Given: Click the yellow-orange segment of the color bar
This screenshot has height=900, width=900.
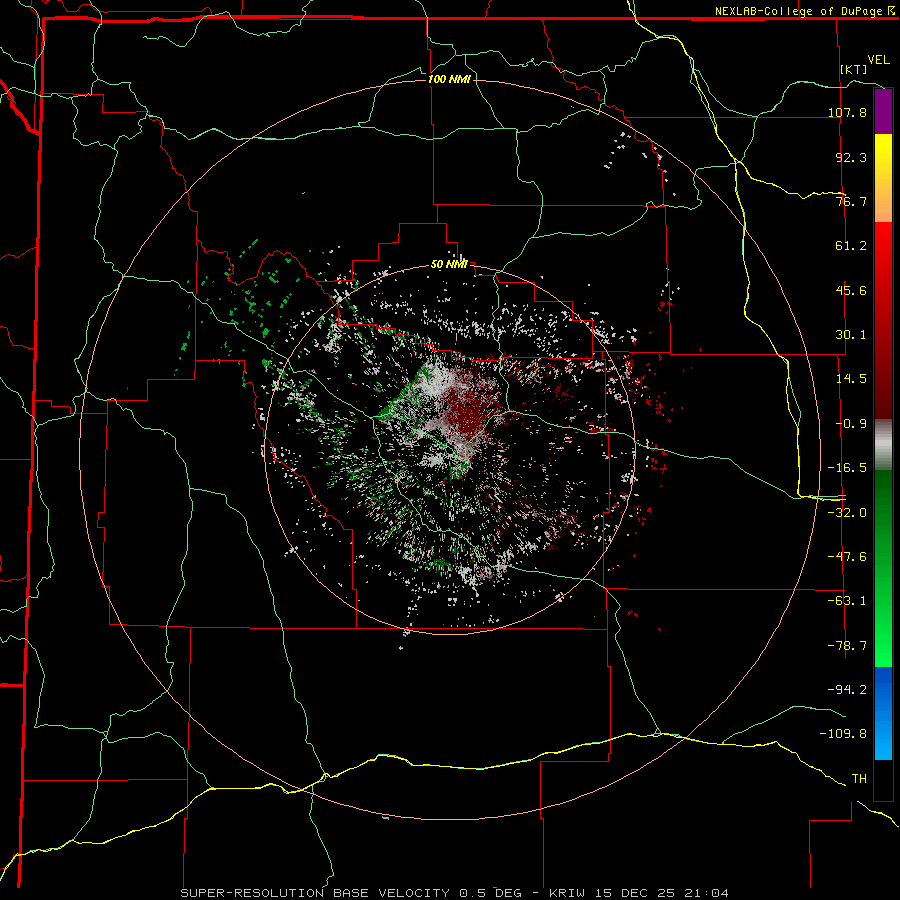Looking at the screenshot, I should (x=883, y=178).
